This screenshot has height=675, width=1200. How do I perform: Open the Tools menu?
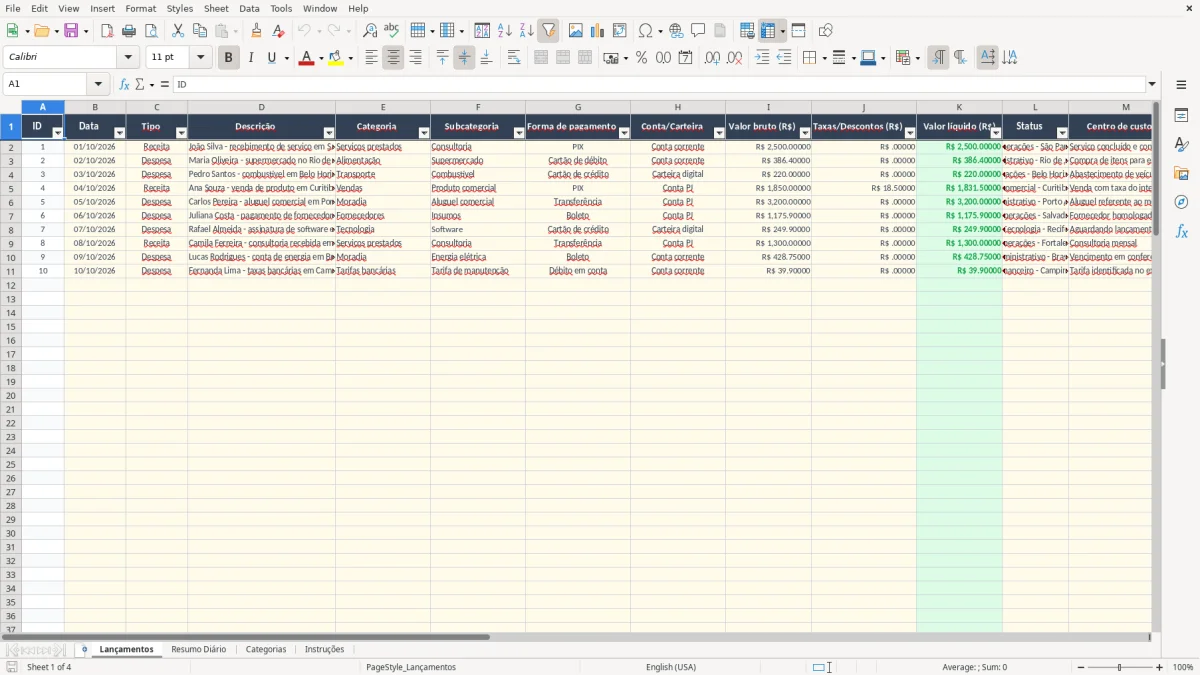[281, 8]
